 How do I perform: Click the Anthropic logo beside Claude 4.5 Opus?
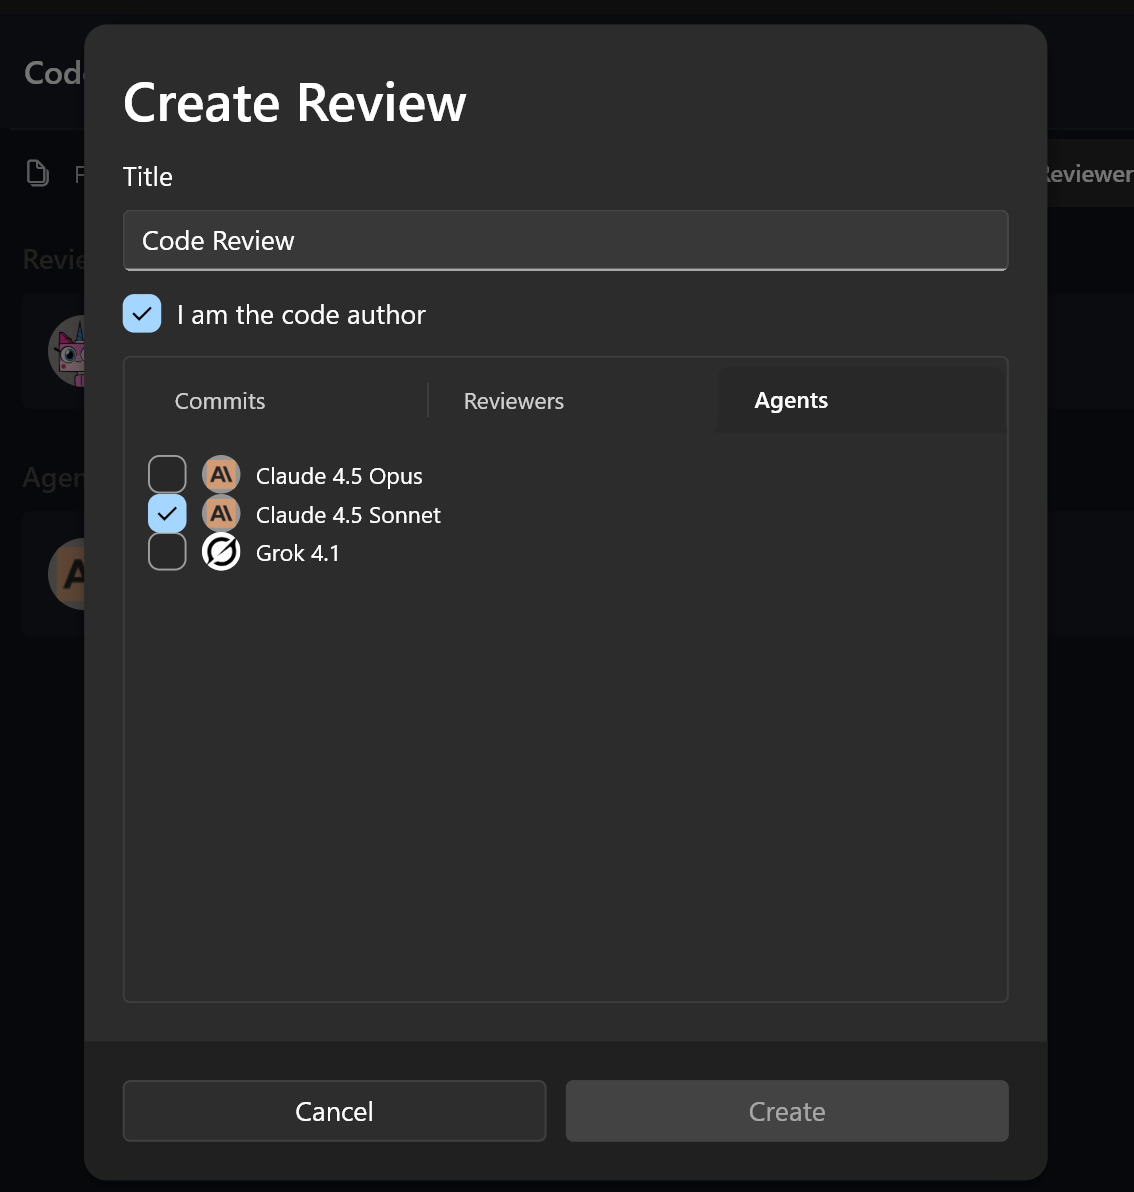point(221,474)
